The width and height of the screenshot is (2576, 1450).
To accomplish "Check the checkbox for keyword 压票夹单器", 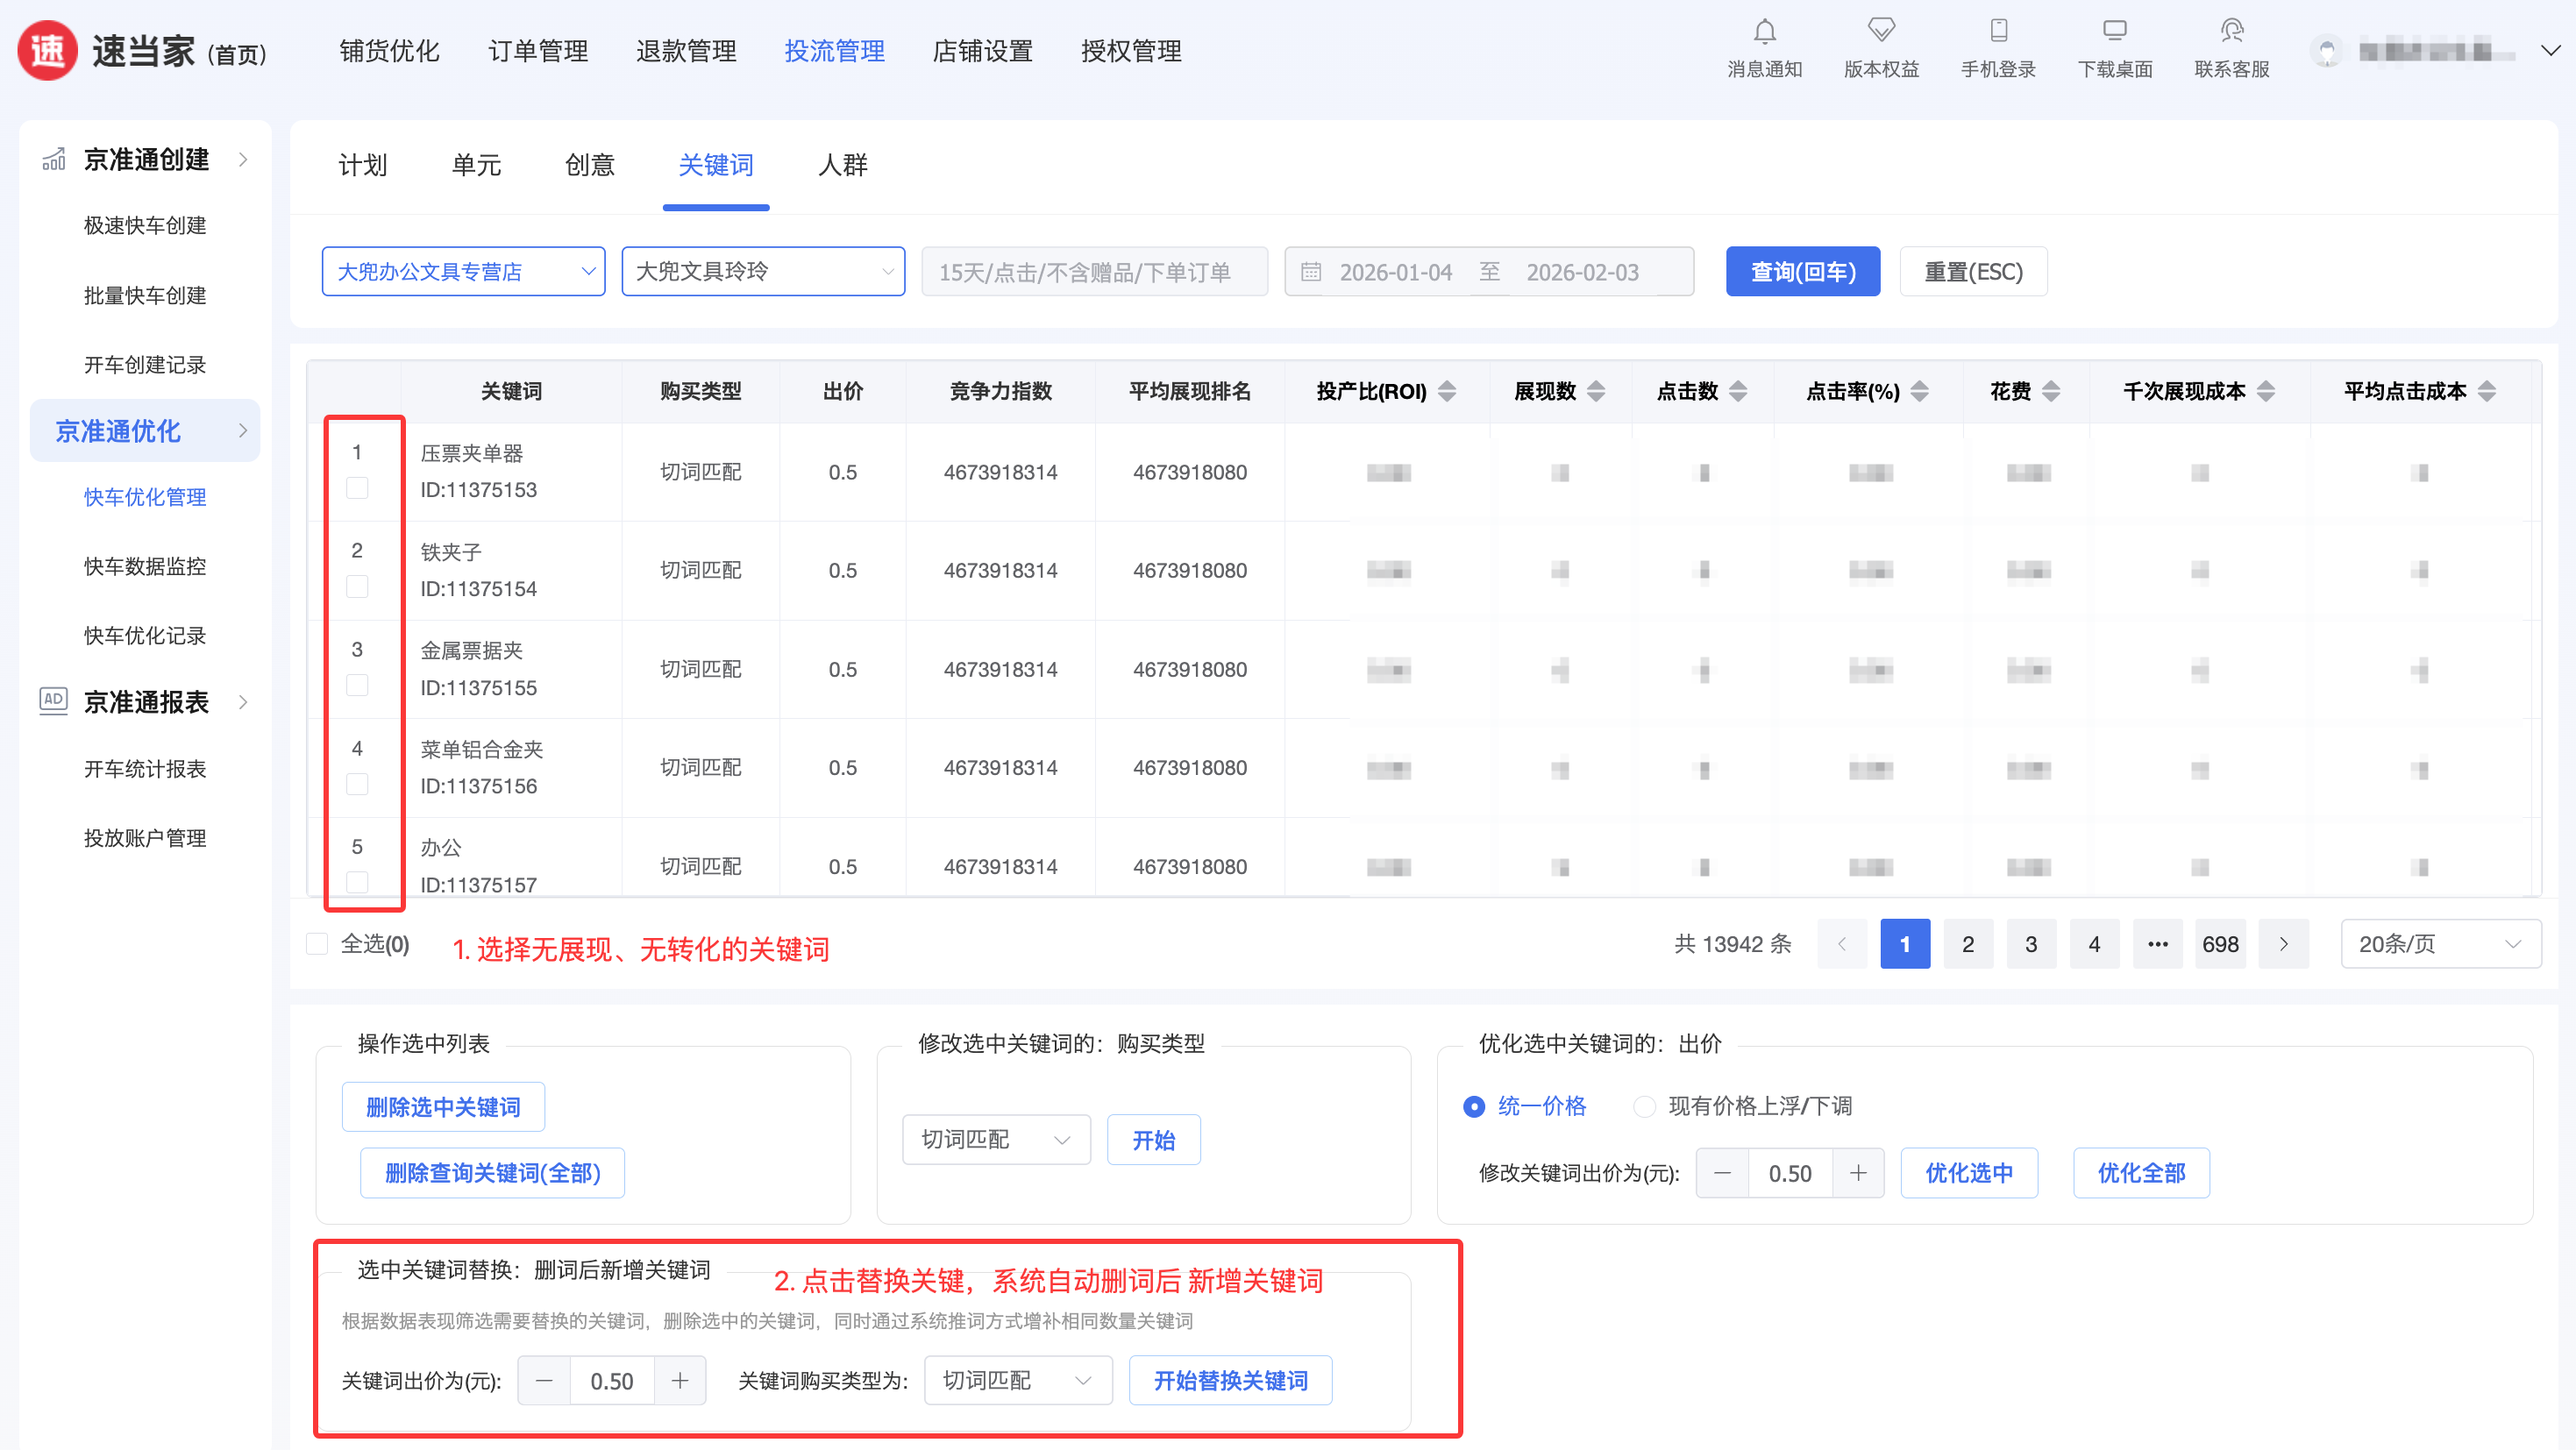I will tap(357, 488).
